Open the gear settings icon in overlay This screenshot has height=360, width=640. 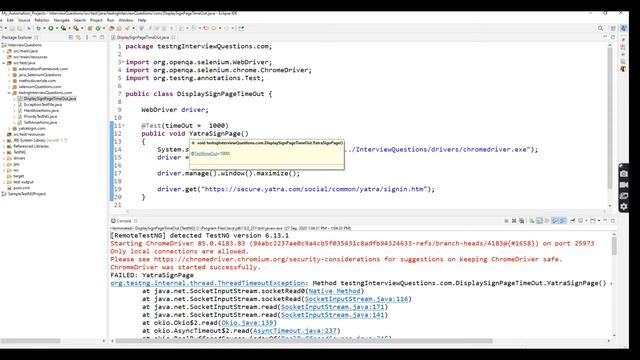point(624,207)
